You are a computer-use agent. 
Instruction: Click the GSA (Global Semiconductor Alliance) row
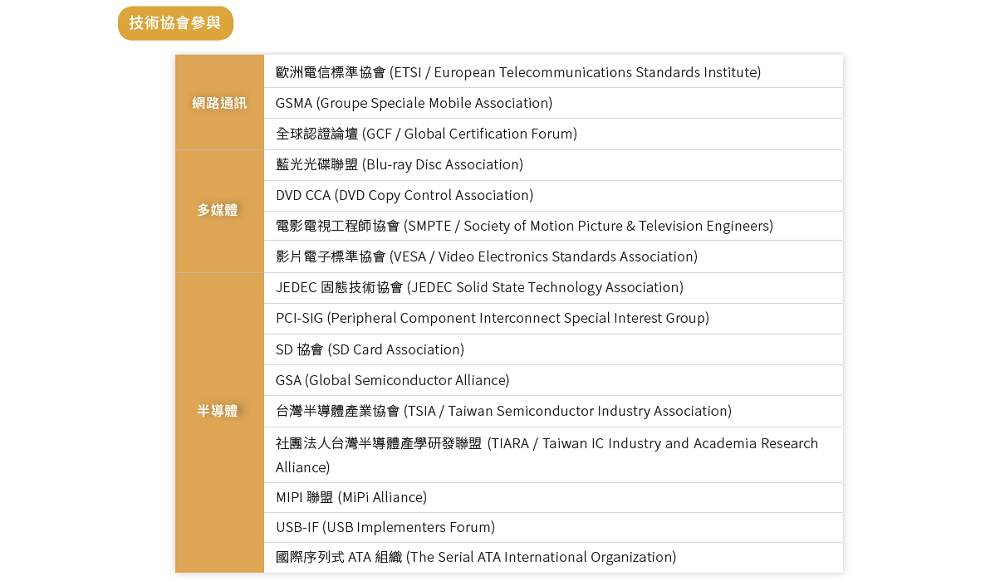pos(553,380)
